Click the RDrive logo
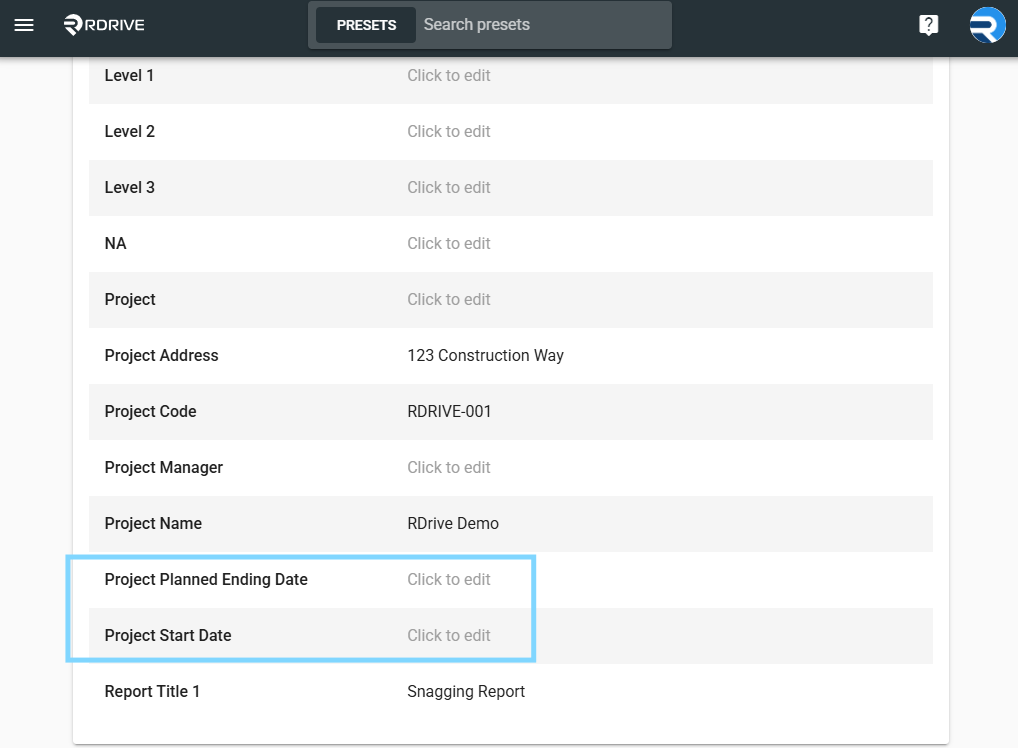 point(104,25)
